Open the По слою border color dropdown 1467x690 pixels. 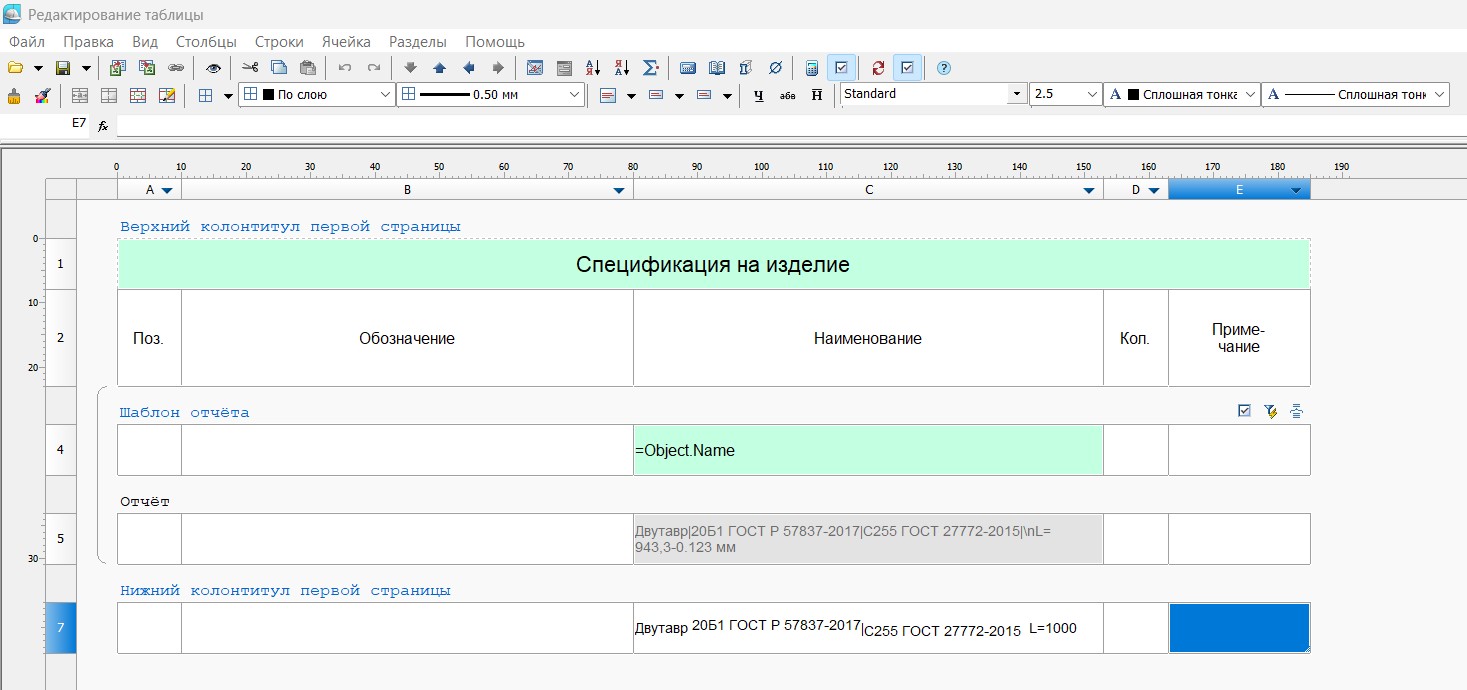[386, 95]
